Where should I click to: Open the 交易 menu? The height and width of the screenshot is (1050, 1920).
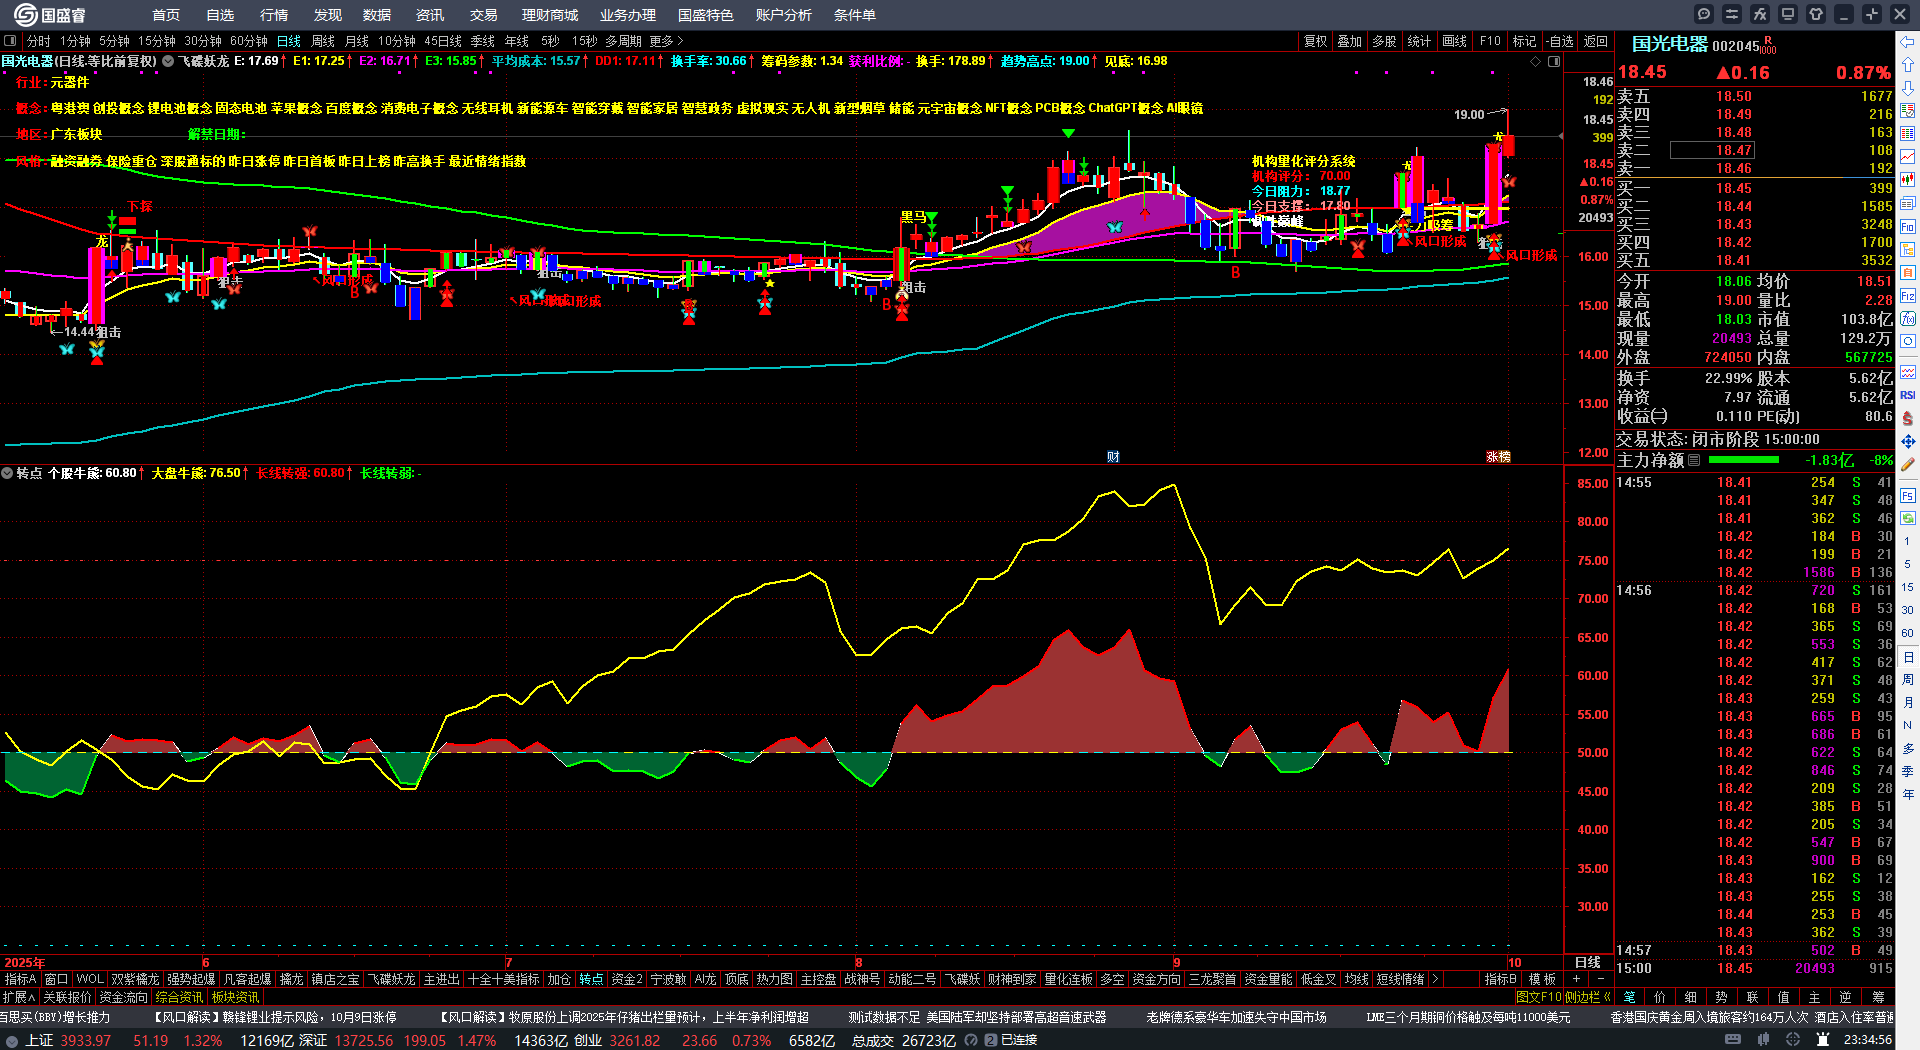pyautogui.click(x=484, y=15)
